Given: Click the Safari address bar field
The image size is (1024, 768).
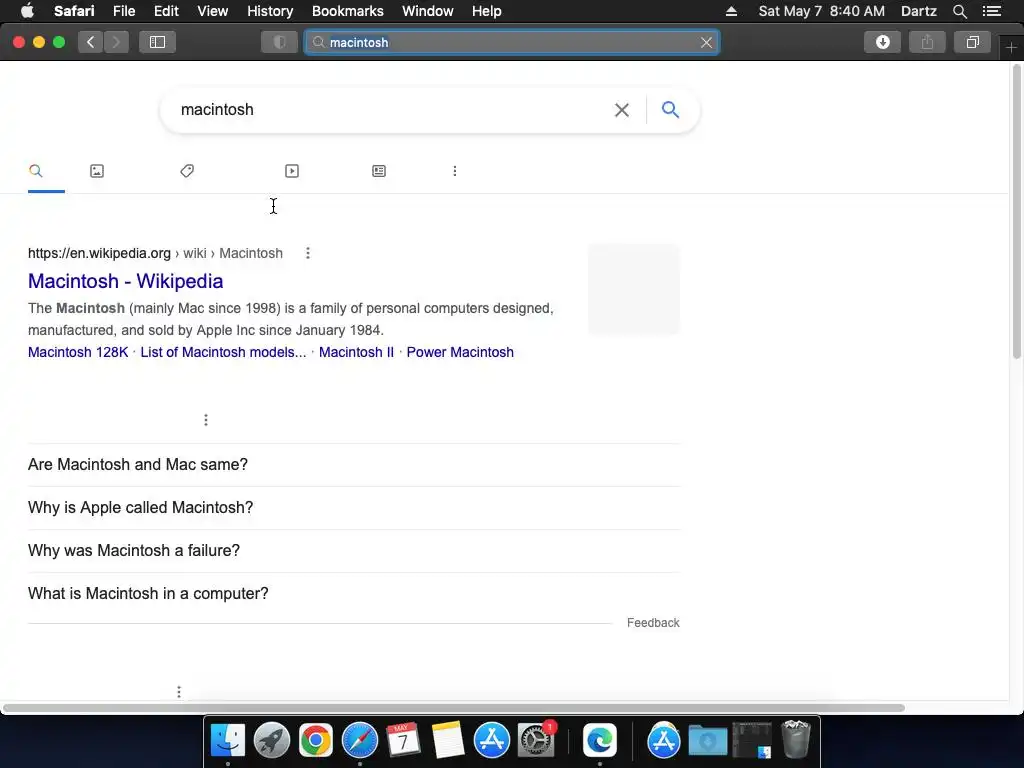Looking at the screenshot, I should point(512,42).
